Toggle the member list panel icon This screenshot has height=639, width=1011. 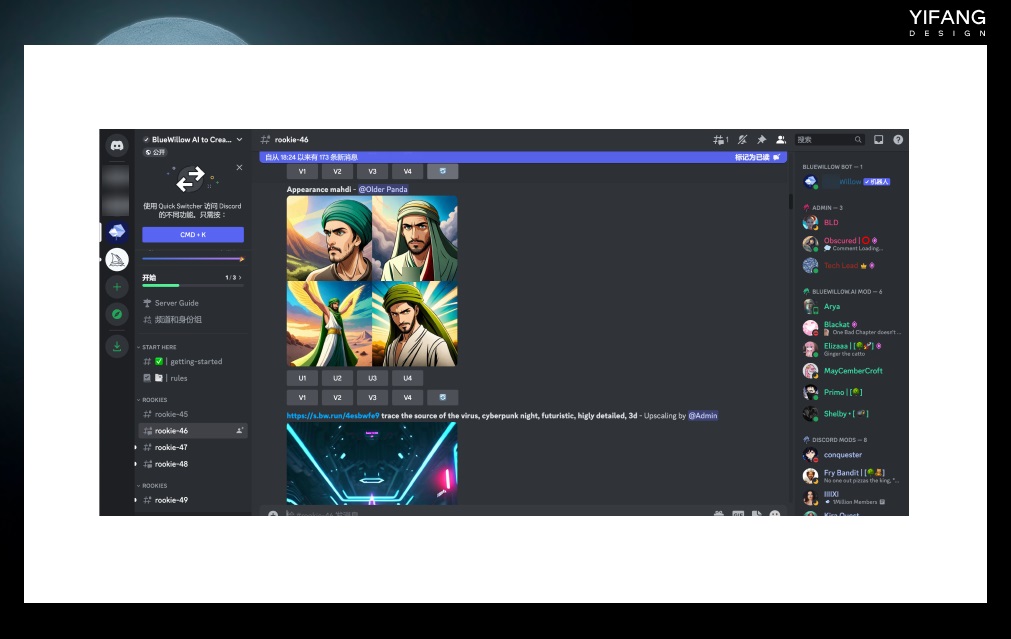pos(780,140)
